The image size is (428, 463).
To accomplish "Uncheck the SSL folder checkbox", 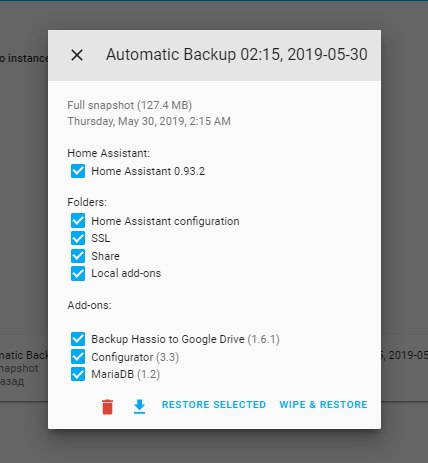I will coord(78,238).
